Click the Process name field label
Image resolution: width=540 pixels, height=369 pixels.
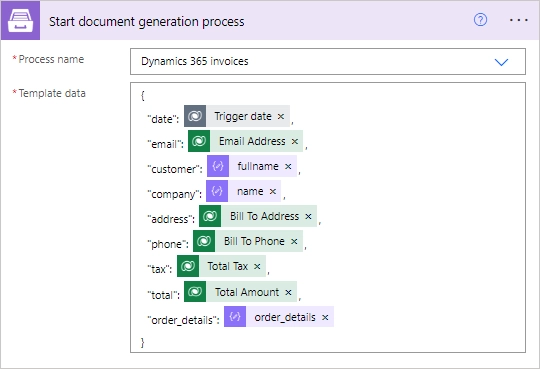(x=51, y=59)
